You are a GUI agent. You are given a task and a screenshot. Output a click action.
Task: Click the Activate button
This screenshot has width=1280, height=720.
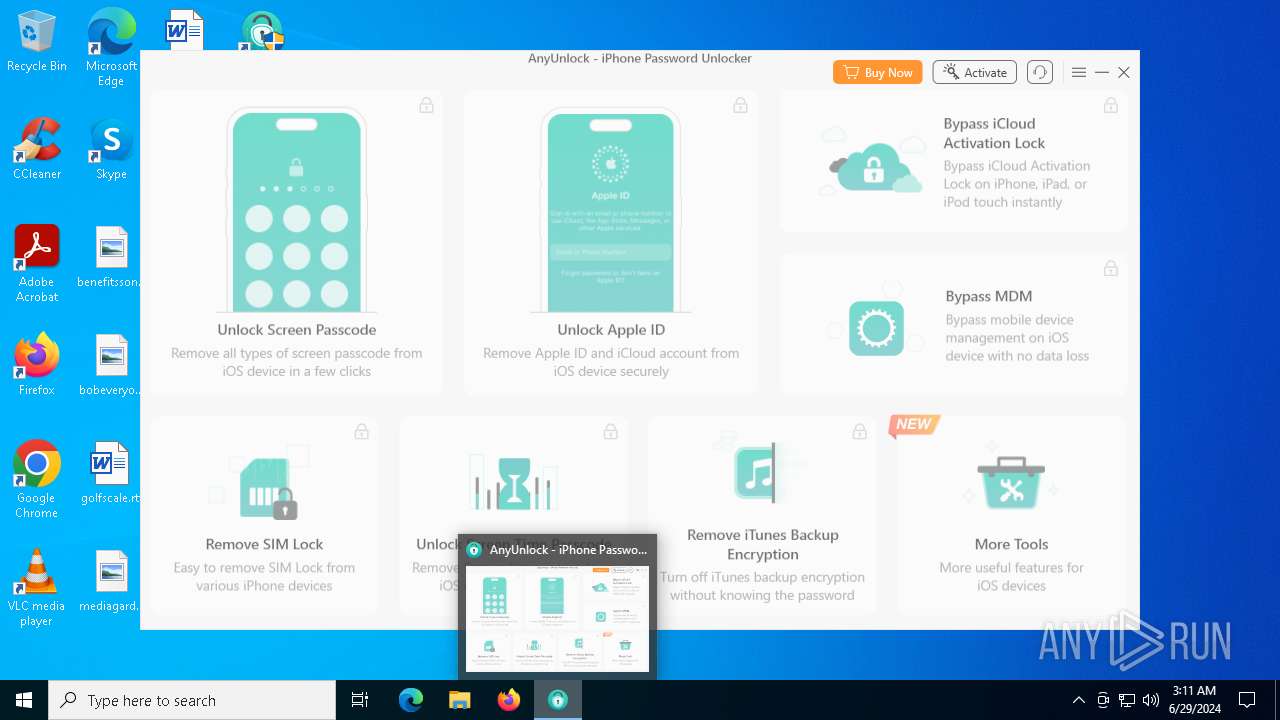tap(975, 72)
